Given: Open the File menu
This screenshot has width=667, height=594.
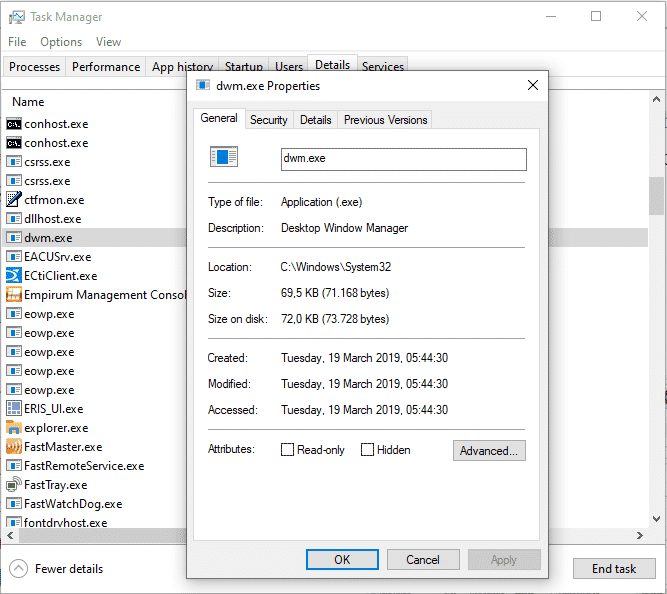Looking at the screenshot, I should click(x=17, y=42).
